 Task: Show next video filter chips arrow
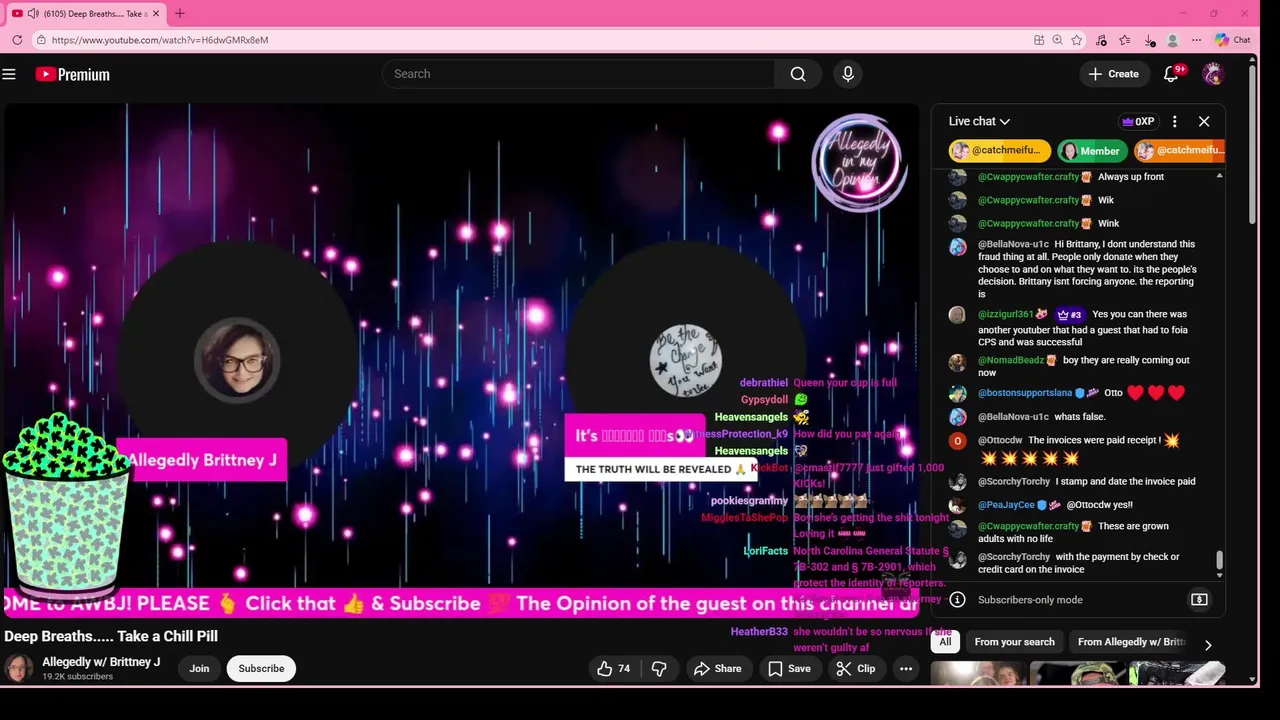point(1207,645)
